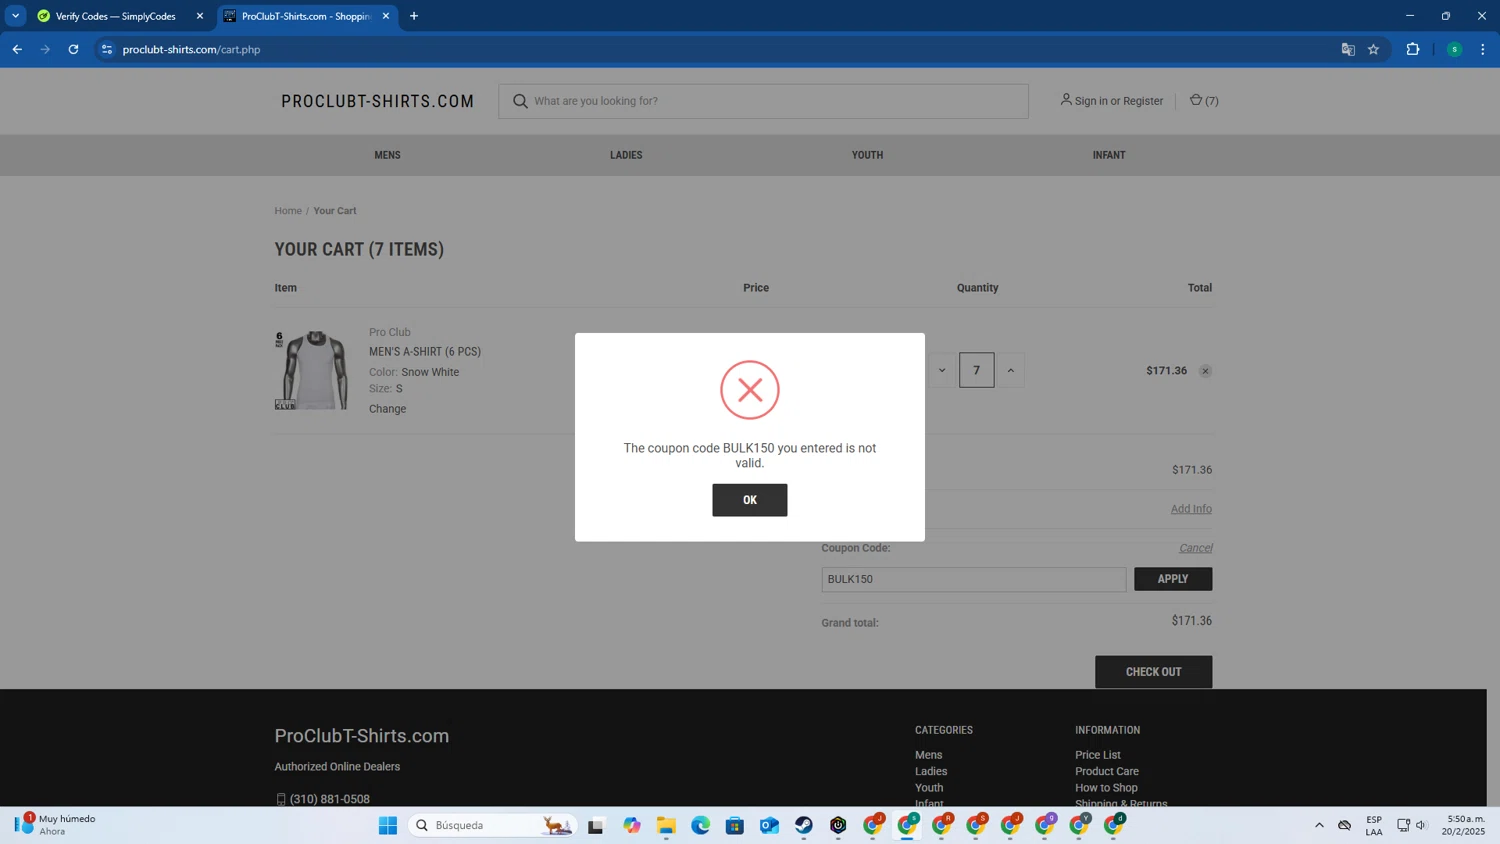Close the Verify Codes tab
This screenshot has height=844, width=1500.
pyautogui.click(x=200, y=16)
